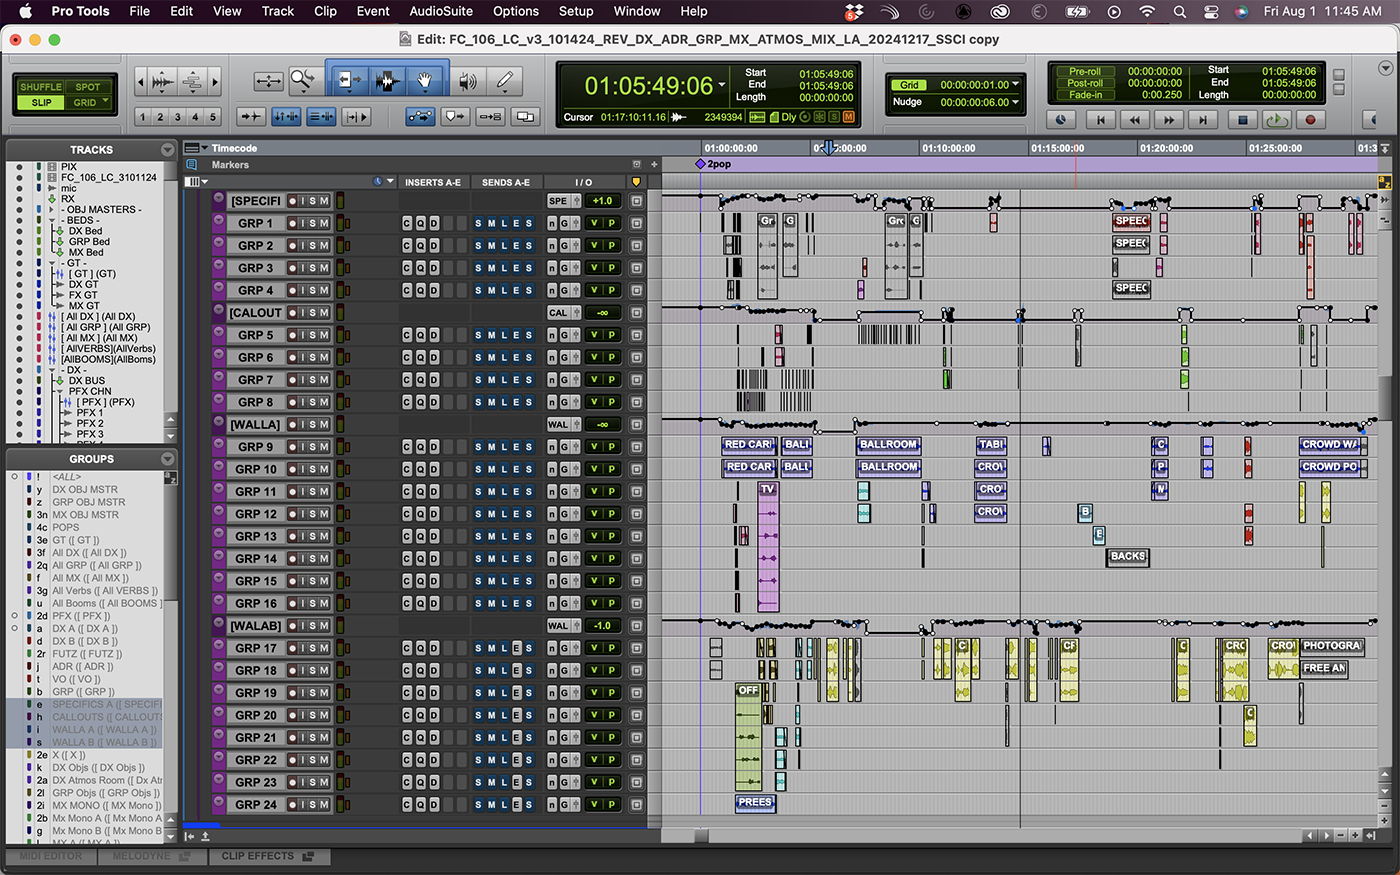
Task: Click the Rewind transport button
Action: 1134,120
